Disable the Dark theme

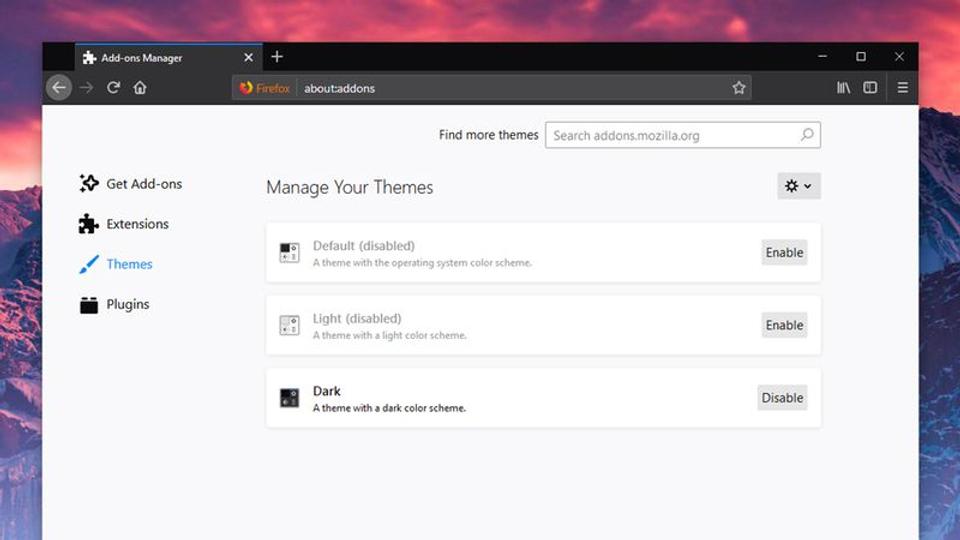tap(782, 397)
